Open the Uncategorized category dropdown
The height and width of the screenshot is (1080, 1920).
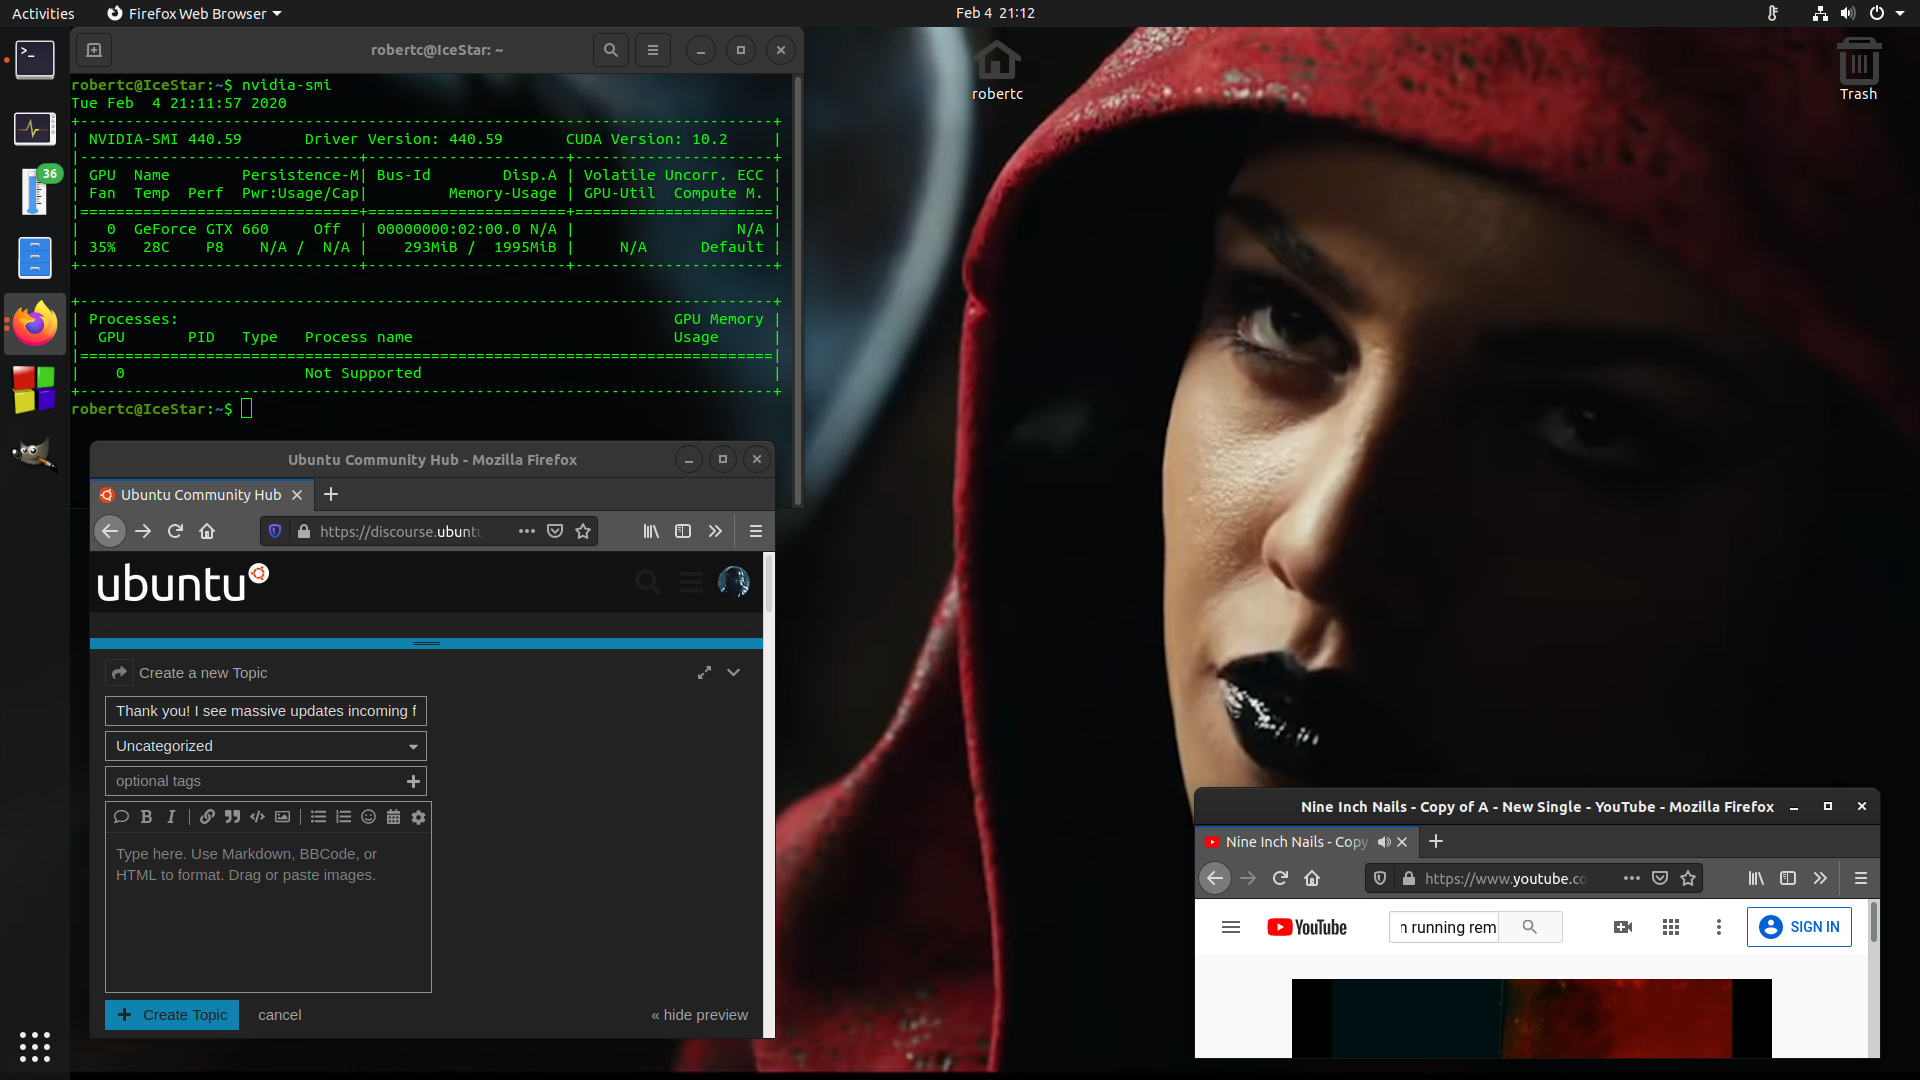[266, 746]
